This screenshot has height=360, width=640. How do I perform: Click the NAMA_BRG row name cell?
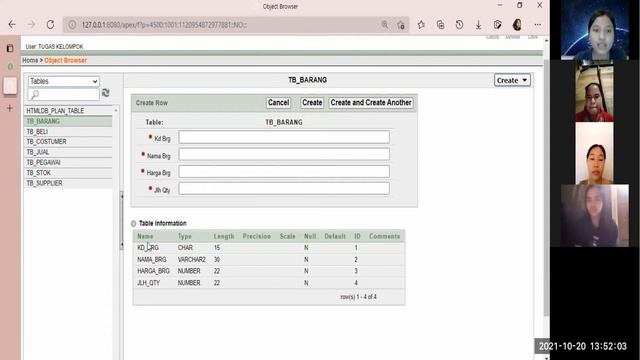coord(152,260)
